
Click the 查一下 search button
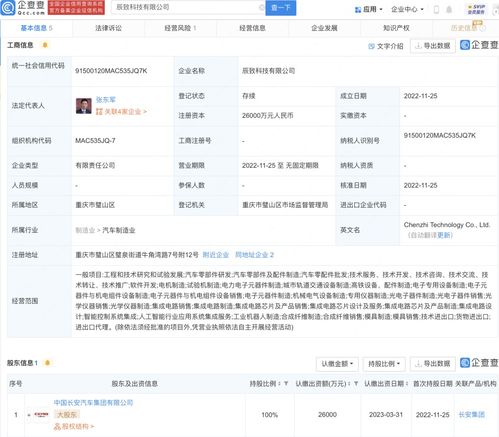click(281, 8)
